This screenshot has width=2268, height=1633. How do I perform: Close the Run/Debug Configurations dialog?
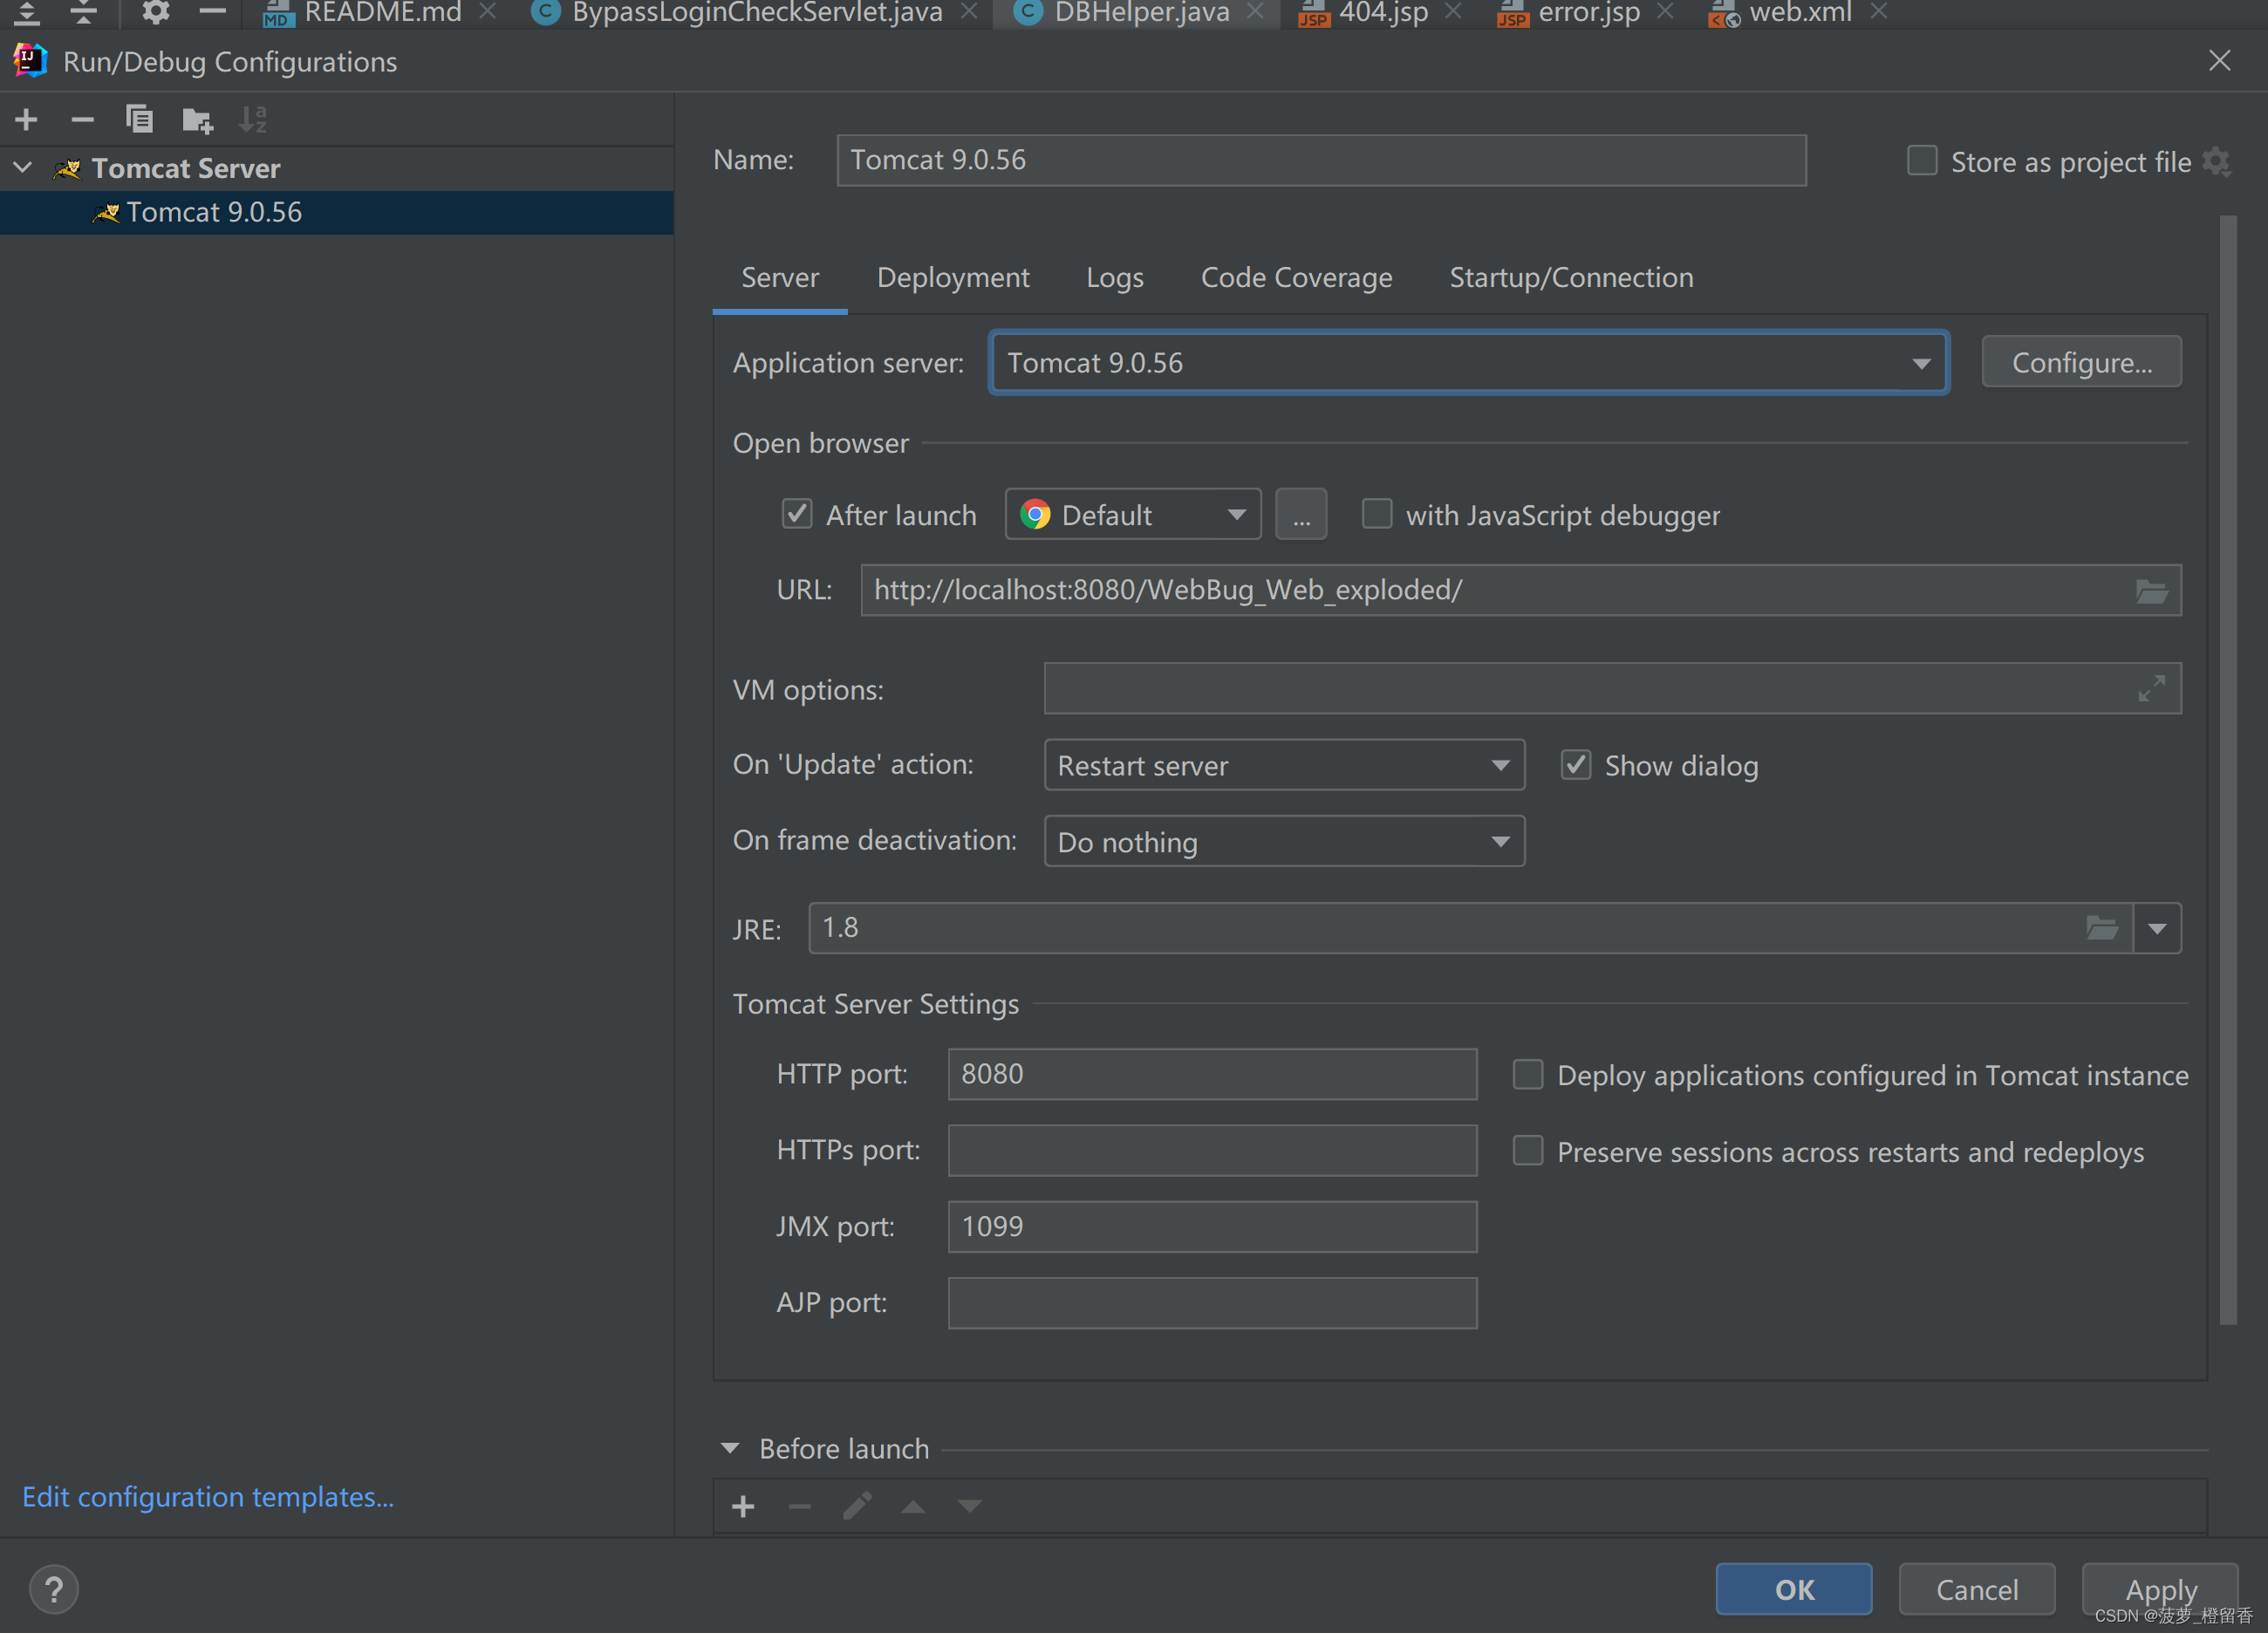(x=2220, y=61)
